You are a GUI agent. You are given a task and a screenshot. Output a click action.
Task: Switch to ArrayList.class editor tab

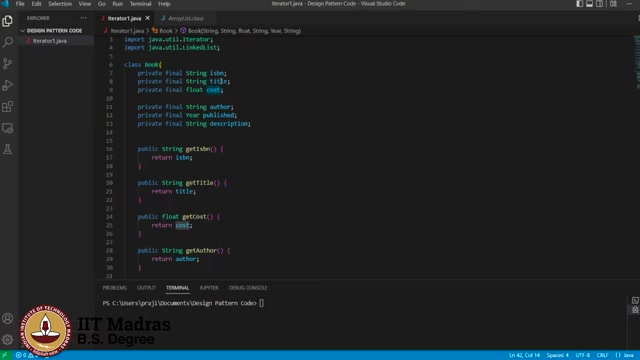(186, 18)
